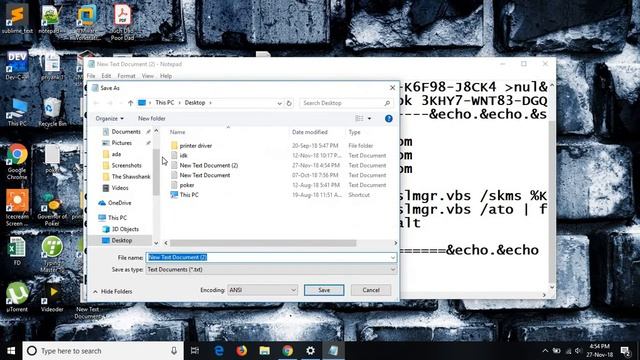This screenshot has height=360, width=640.
Task: Click the Windows Start button
Action: tap(11, 351)
